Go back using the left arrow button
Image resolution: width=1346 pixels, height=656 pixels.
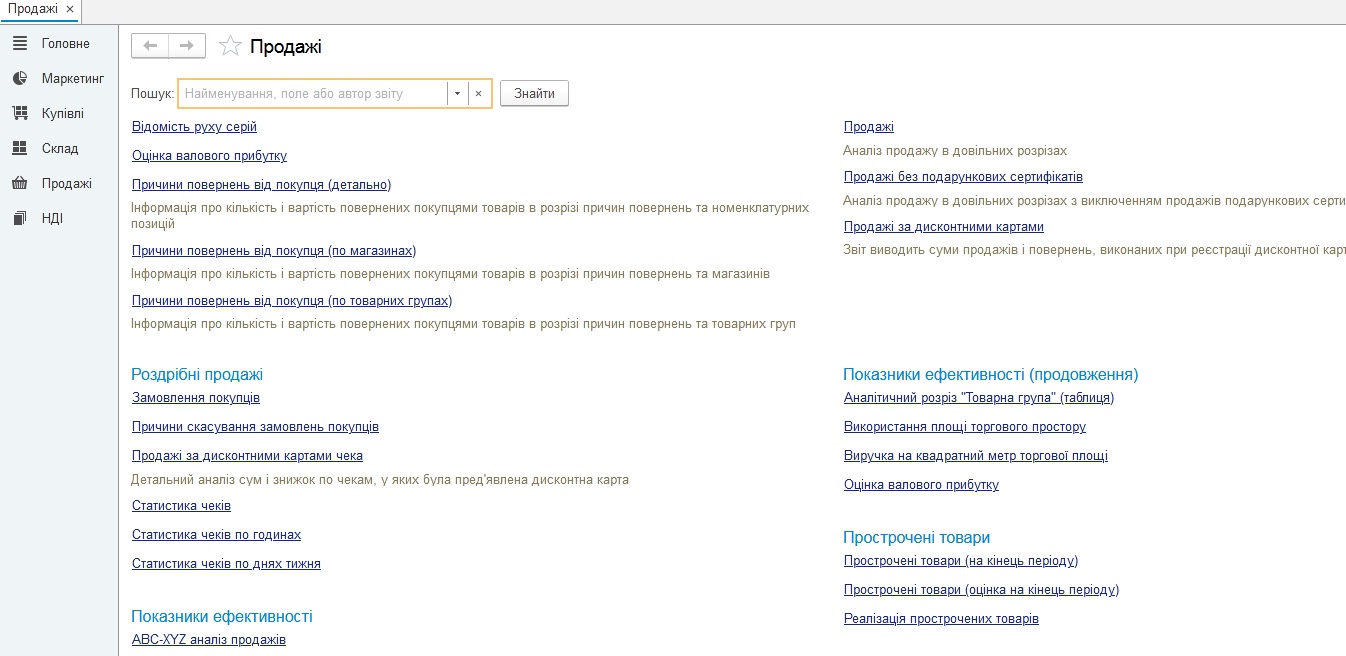click(x=150, y=46)
